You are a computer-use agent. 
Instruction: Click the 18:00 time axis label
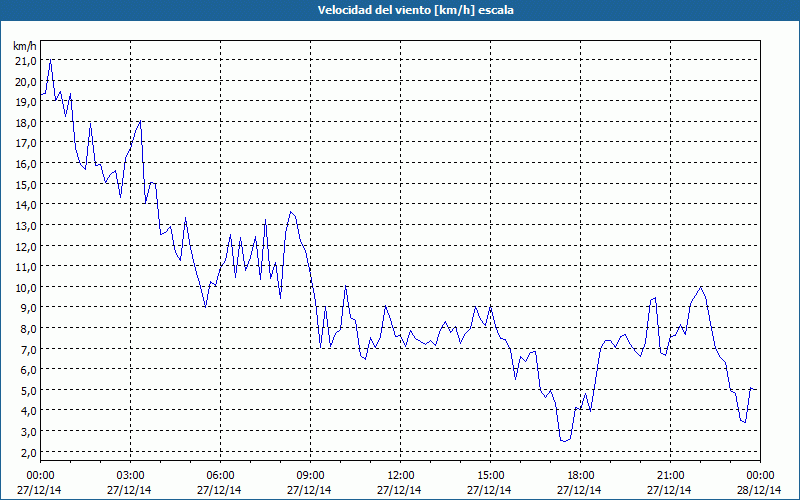580,476
